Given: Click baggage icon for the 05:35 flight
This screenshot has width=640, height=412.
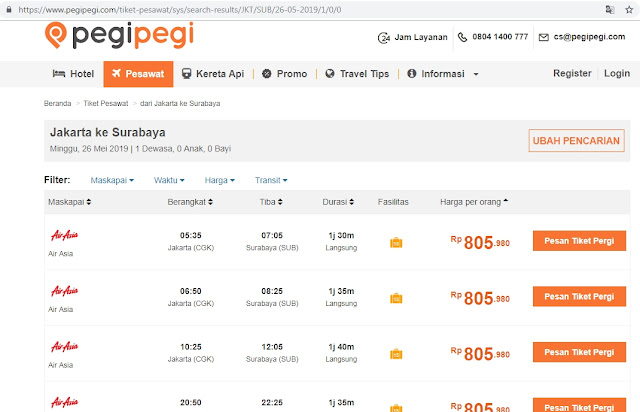Looking at the screenshot, I should [x=396, y=243].
